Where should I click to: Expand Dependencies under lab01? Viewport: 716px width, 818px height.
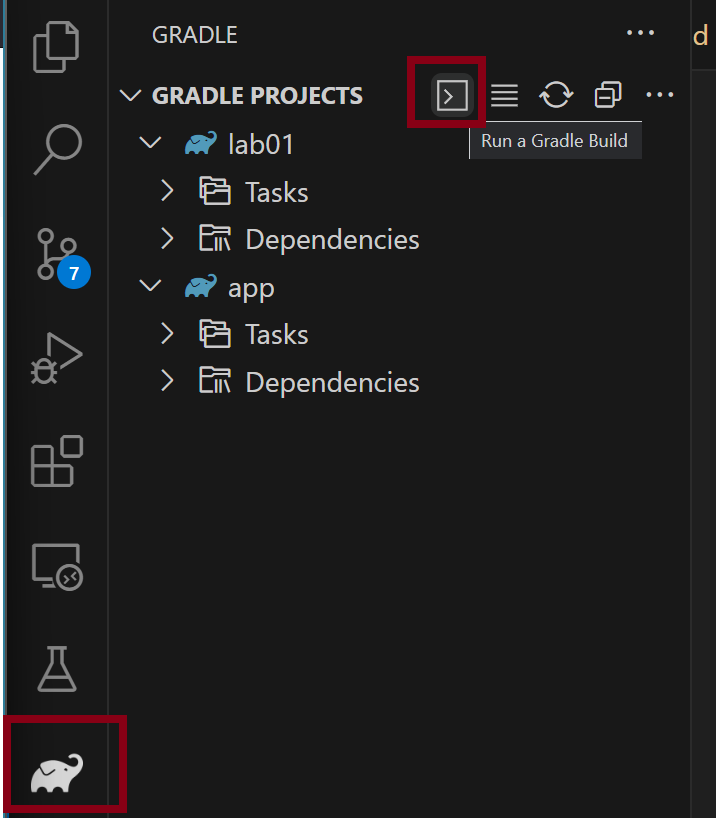(168, 239)
